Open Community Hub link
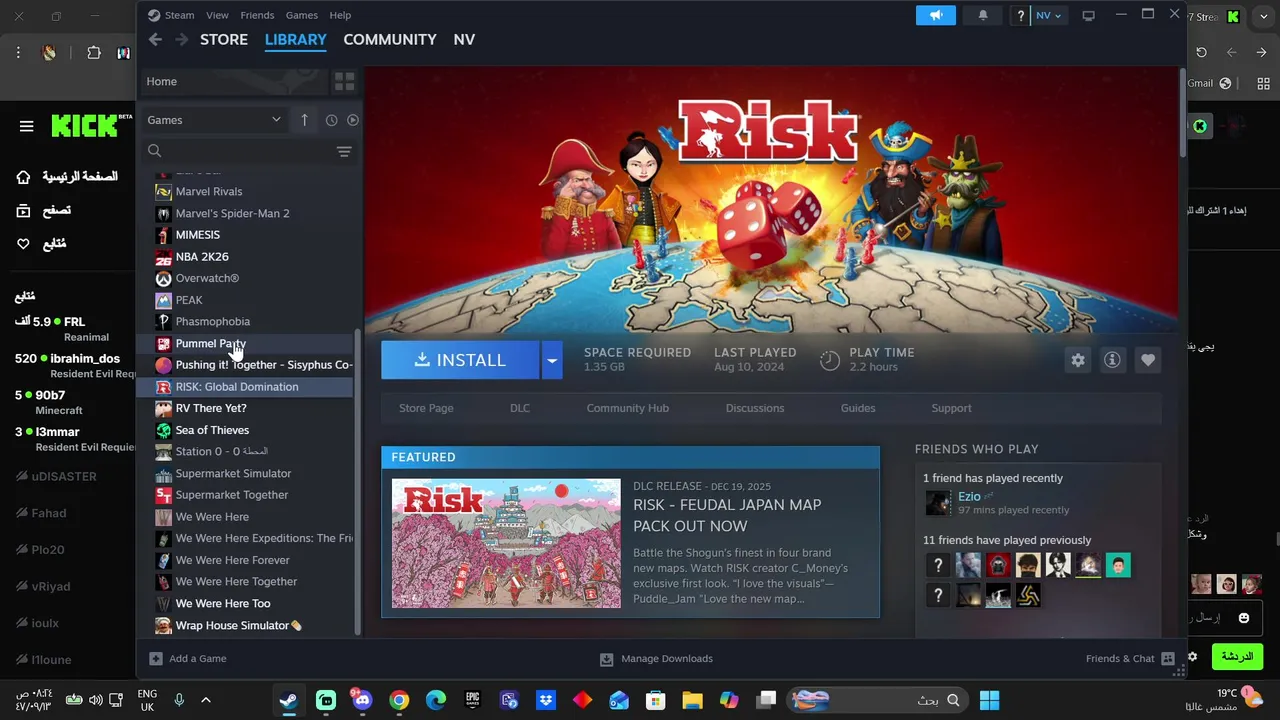The image size is (1280, 720). [x=628, y=408]
